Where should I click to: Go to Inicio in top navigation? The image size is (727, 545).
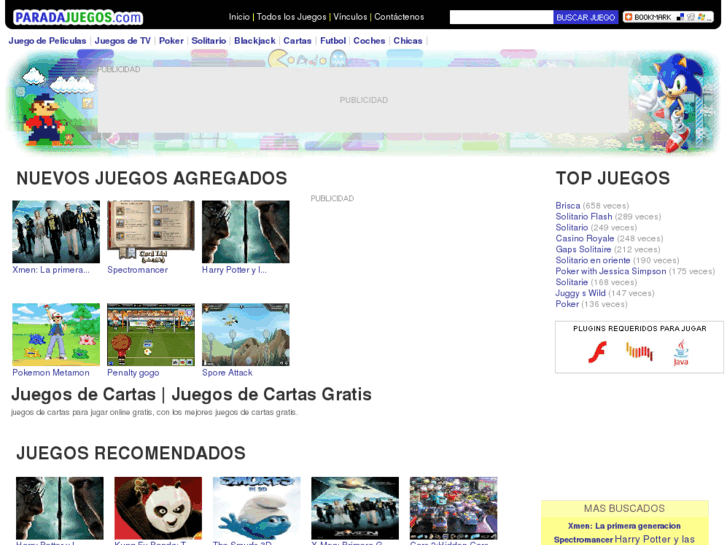coord(239,17)
